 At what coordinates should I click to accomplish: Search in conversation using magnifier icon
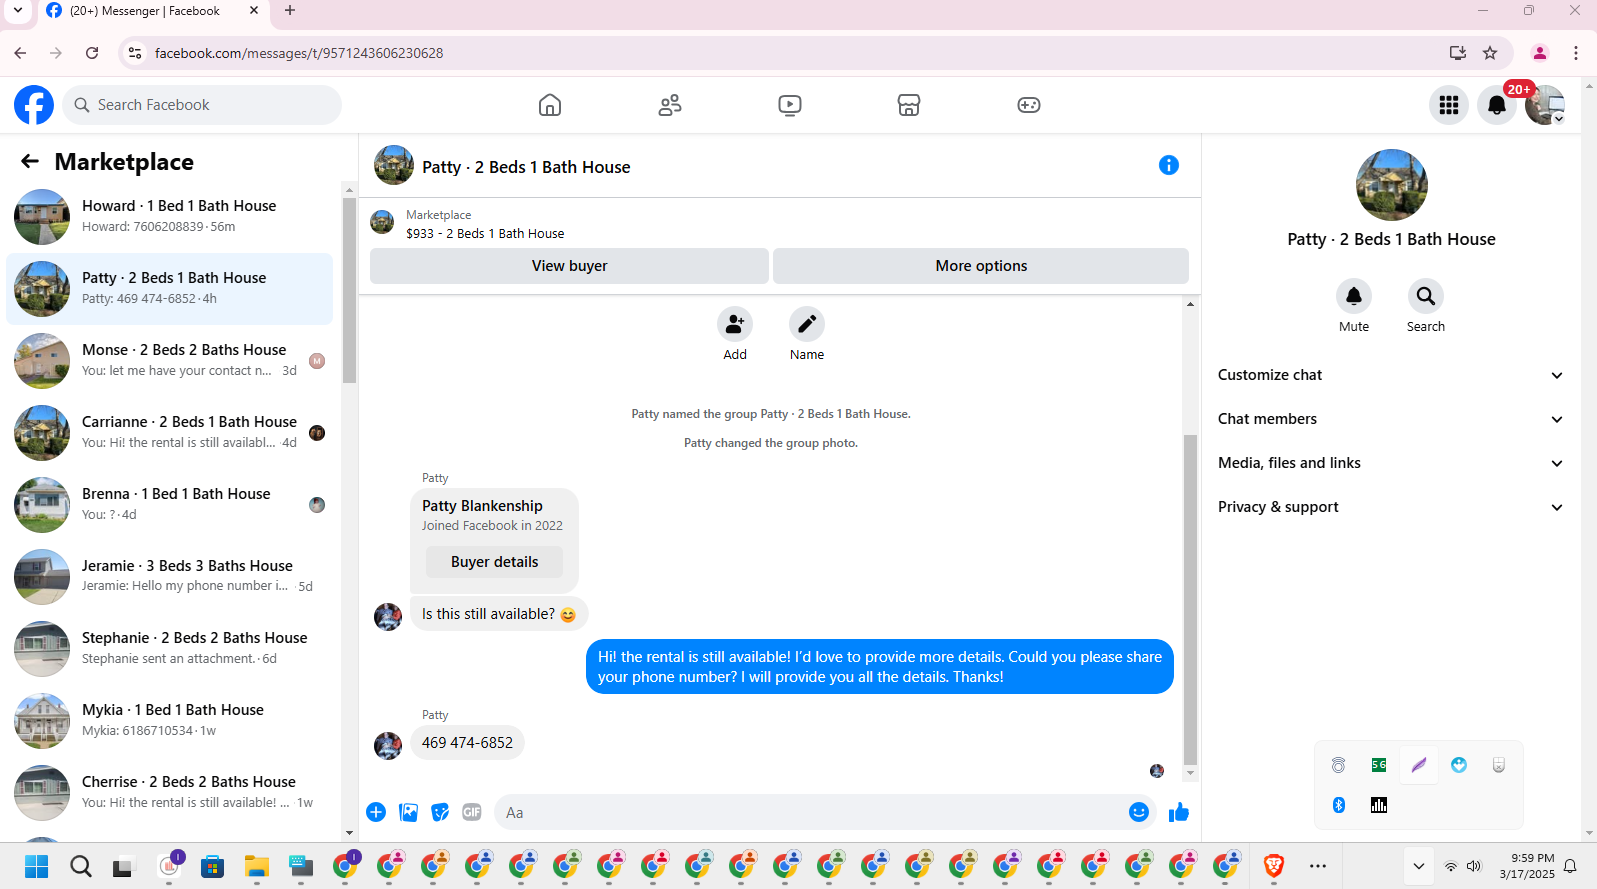tap(1426, 296)
